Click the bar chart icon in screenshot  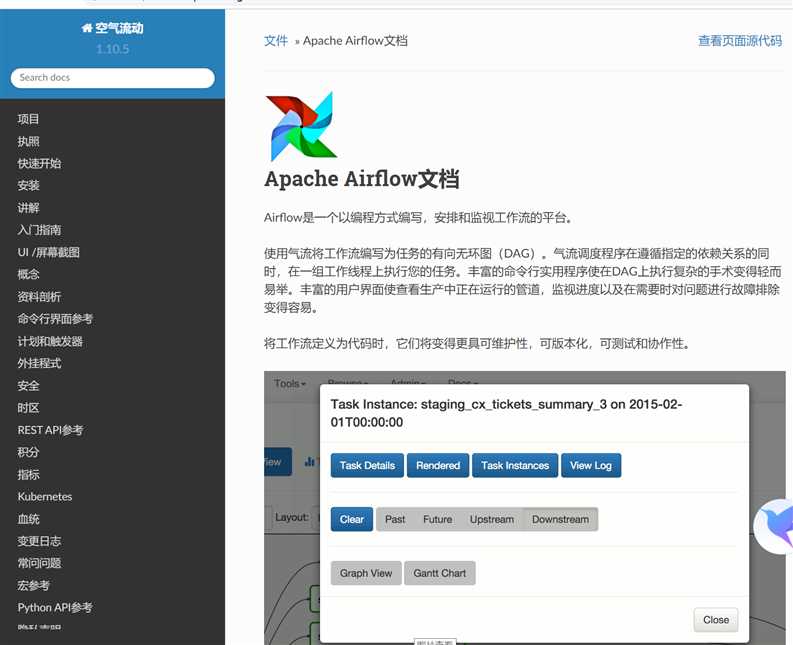310,461
